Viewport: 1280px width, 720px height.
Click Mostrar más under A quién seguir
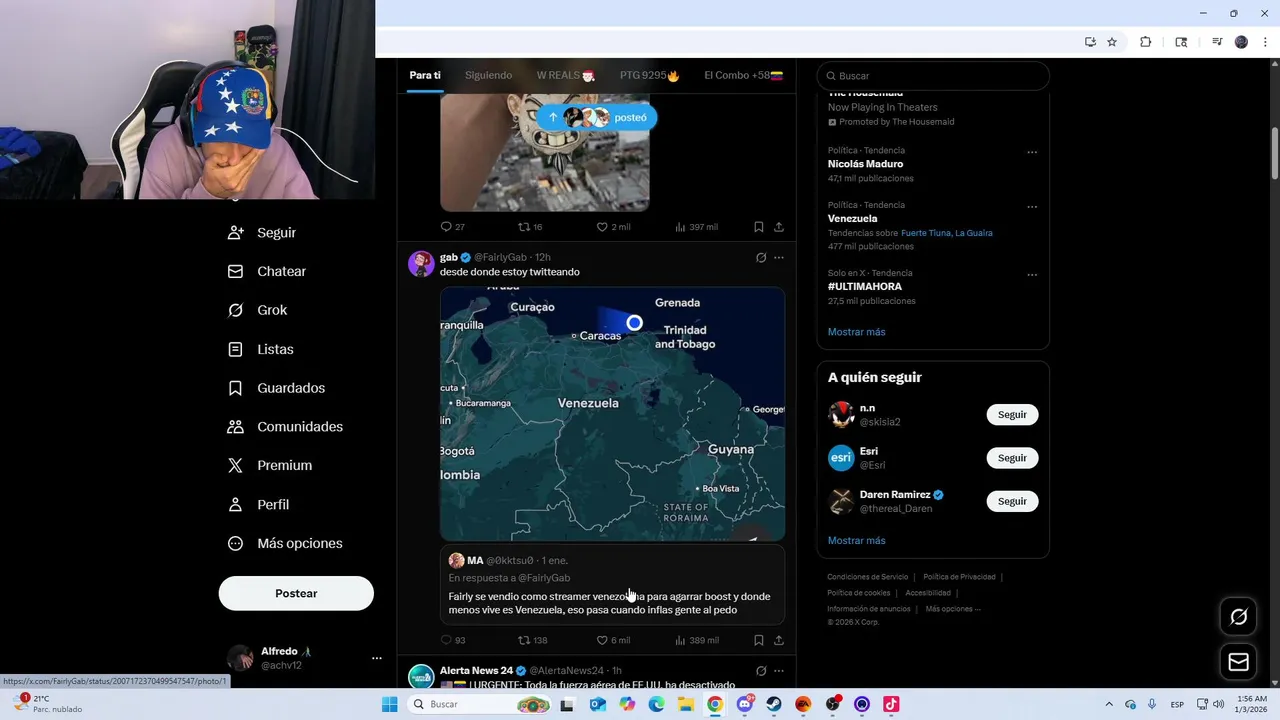tap(856, 541)
